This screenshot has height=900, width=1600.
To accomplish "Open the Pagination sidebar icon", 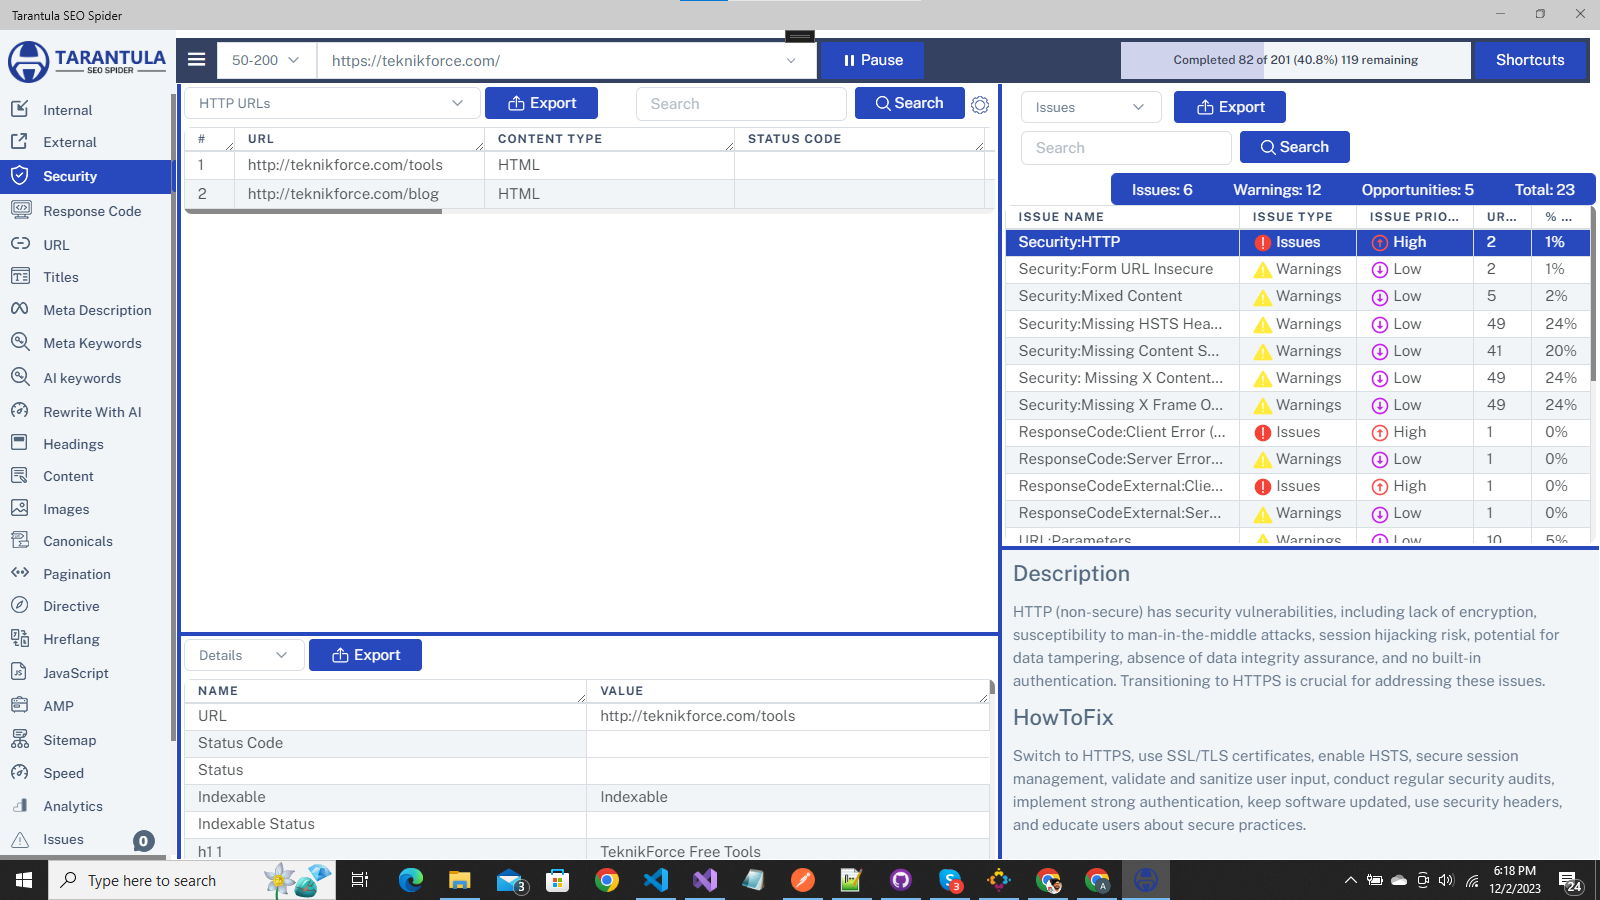I will [20, 573].
